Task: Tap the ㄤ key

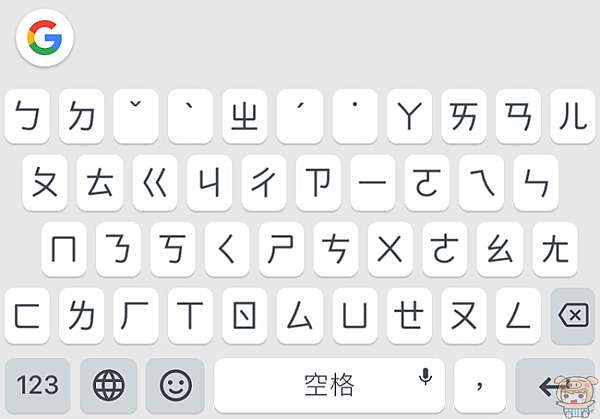Action: [x=555, y=249]
